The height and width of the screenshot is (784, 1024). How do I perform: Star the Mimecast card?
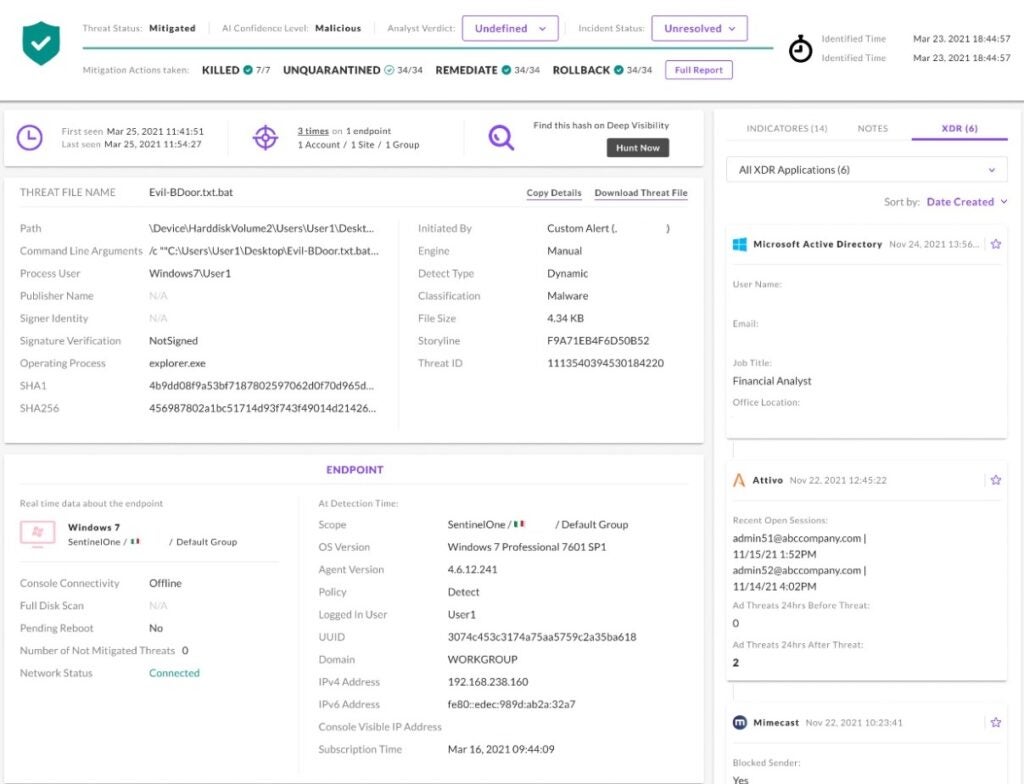pos(996,722)
